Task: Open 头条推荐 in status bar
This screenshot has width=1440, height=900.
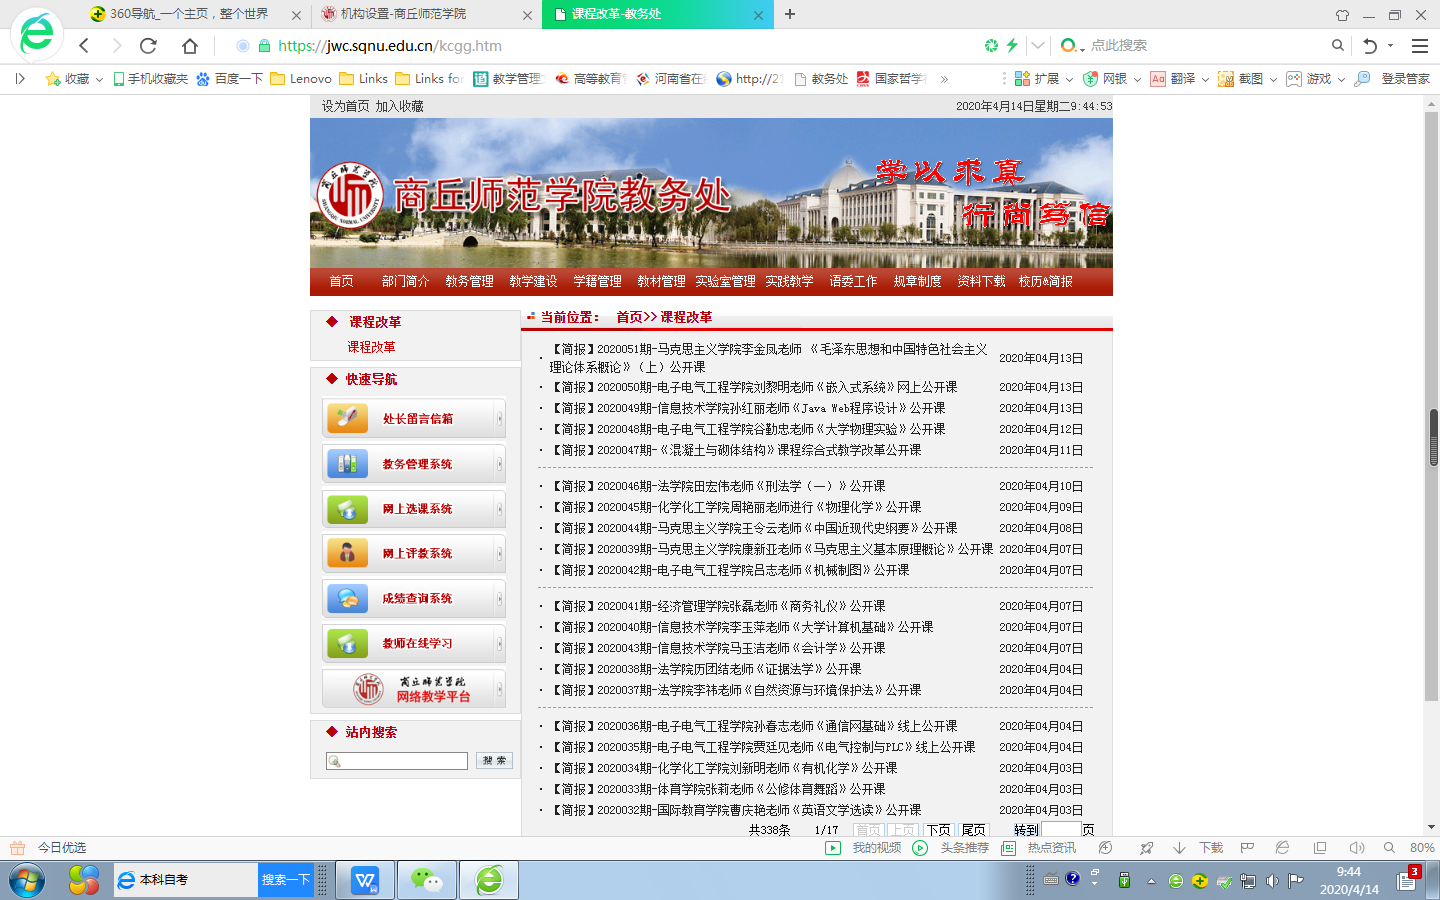Action: [951, 848]
